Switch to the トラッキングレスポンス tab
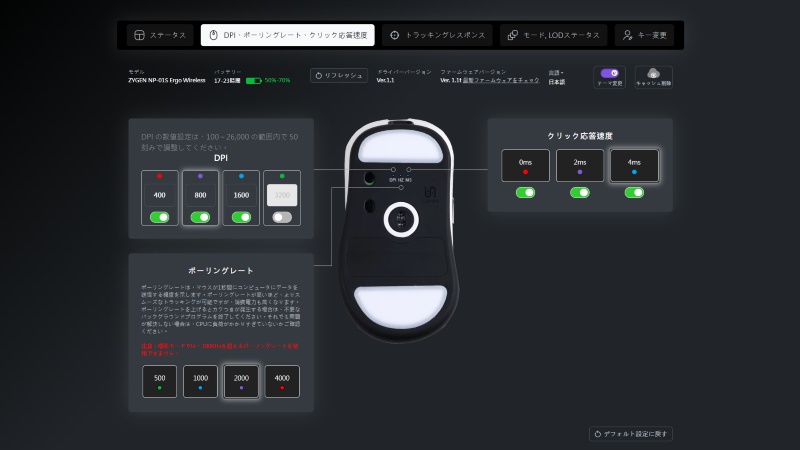Image resolution: width=800 pixels, height=450 pixels. (438, 35)
